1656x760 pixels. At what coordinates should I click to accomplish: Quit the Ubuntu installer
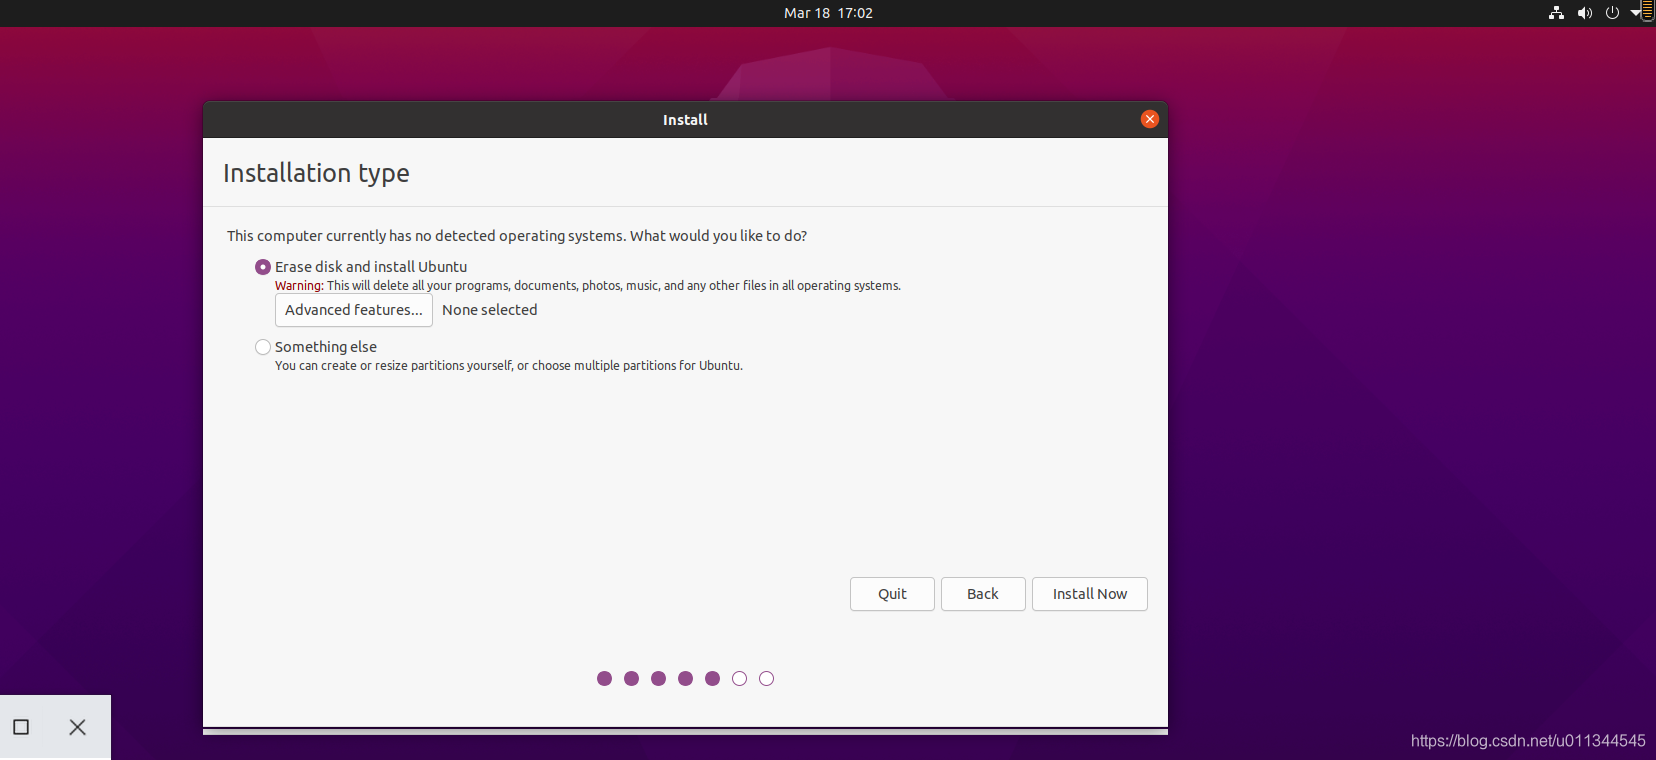(x=892, y=594)
